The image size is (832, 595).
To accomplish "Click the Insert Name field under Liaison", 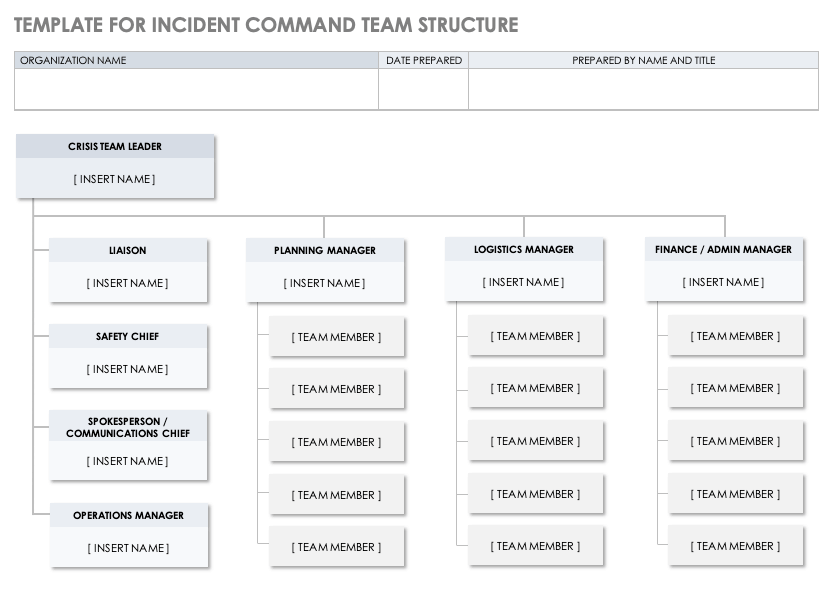I will tap(128, 284).
